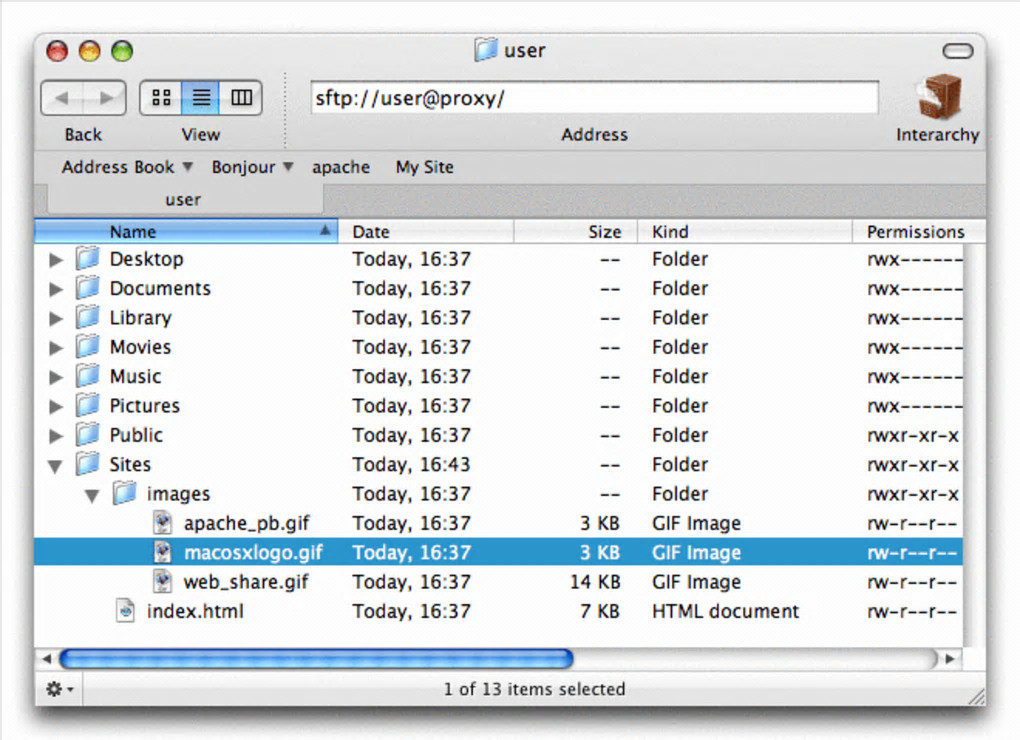
Task: Collapse the Sites folder
Action: point(56,466)
